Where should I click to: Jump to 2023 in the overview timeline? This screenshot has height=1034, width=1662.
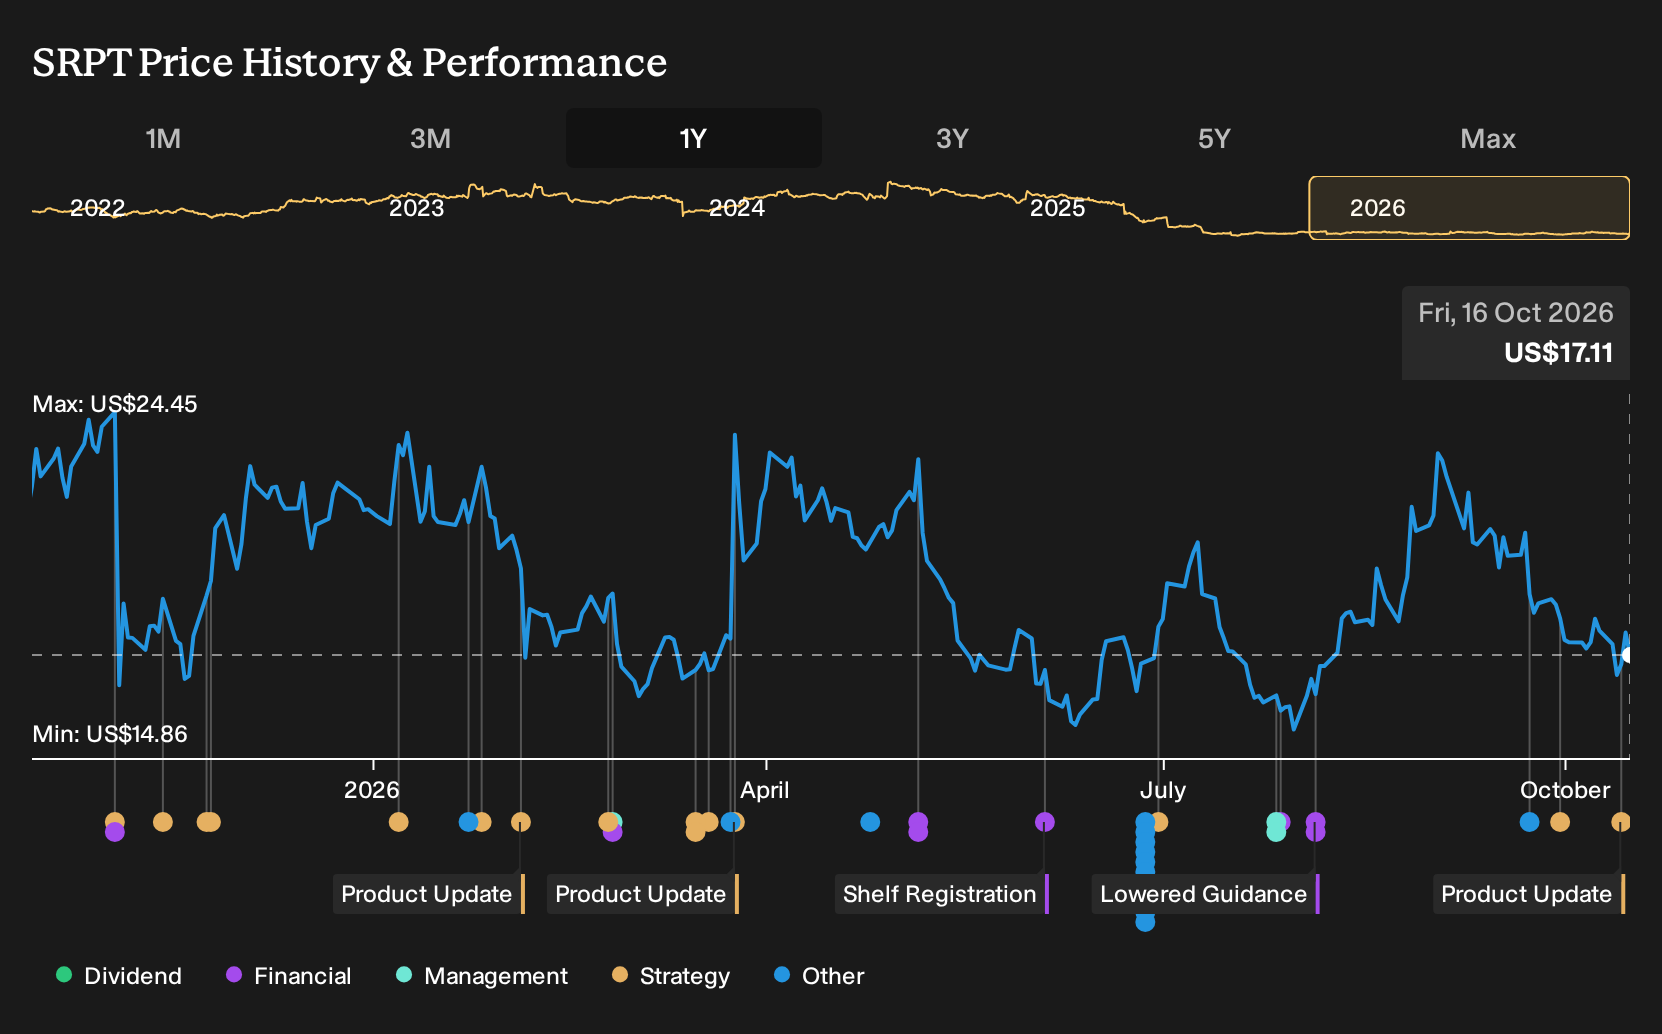[416, 208]
